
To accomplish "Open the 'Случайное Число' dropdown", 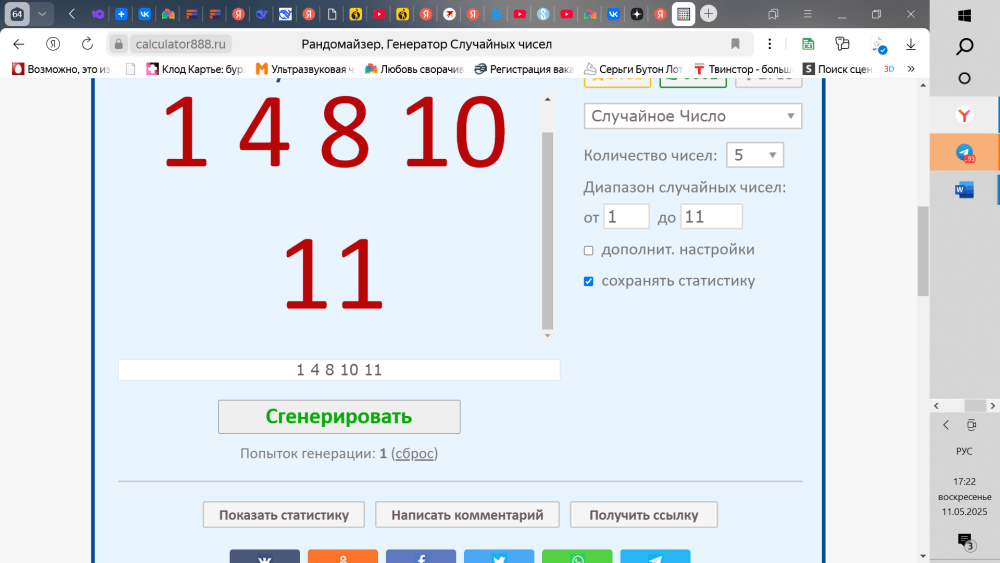I will 692,116.
